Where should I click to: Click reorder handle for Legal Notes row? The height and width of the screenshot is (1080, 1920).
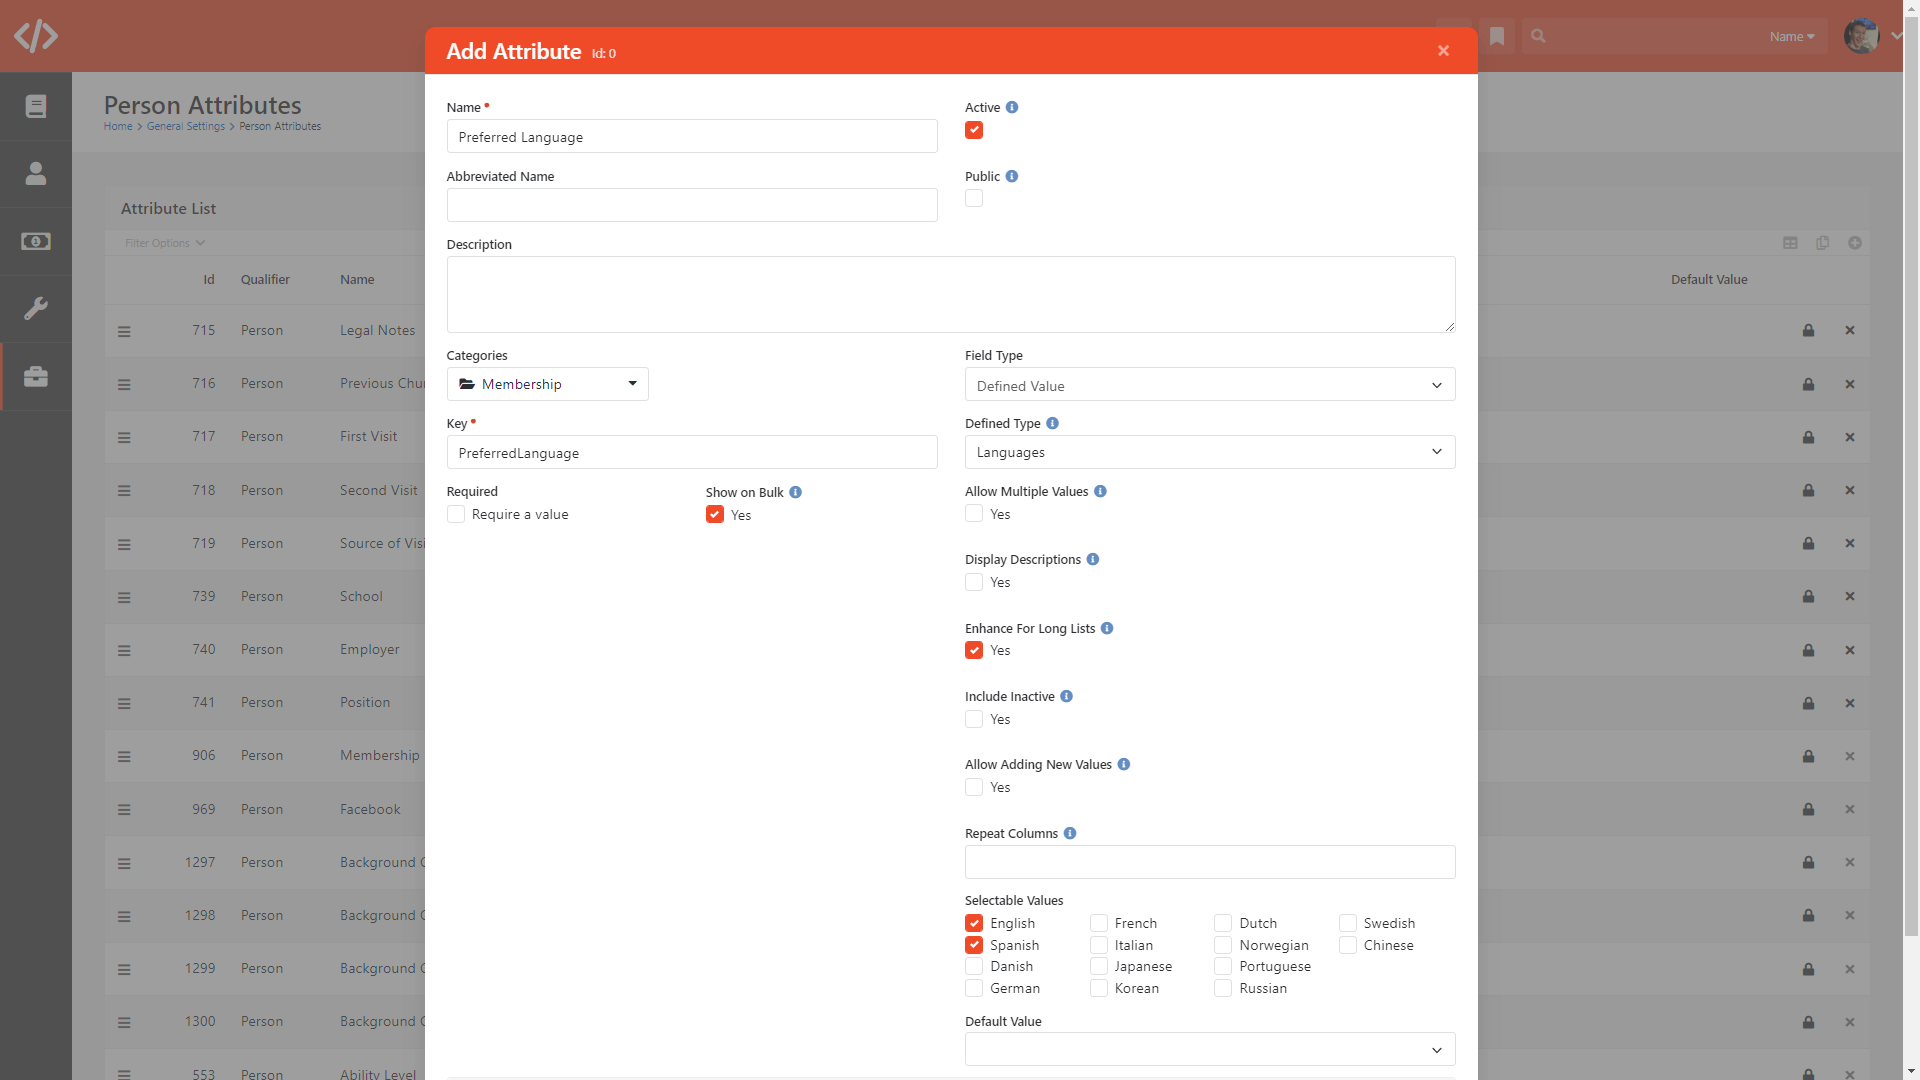click(124, 331)
